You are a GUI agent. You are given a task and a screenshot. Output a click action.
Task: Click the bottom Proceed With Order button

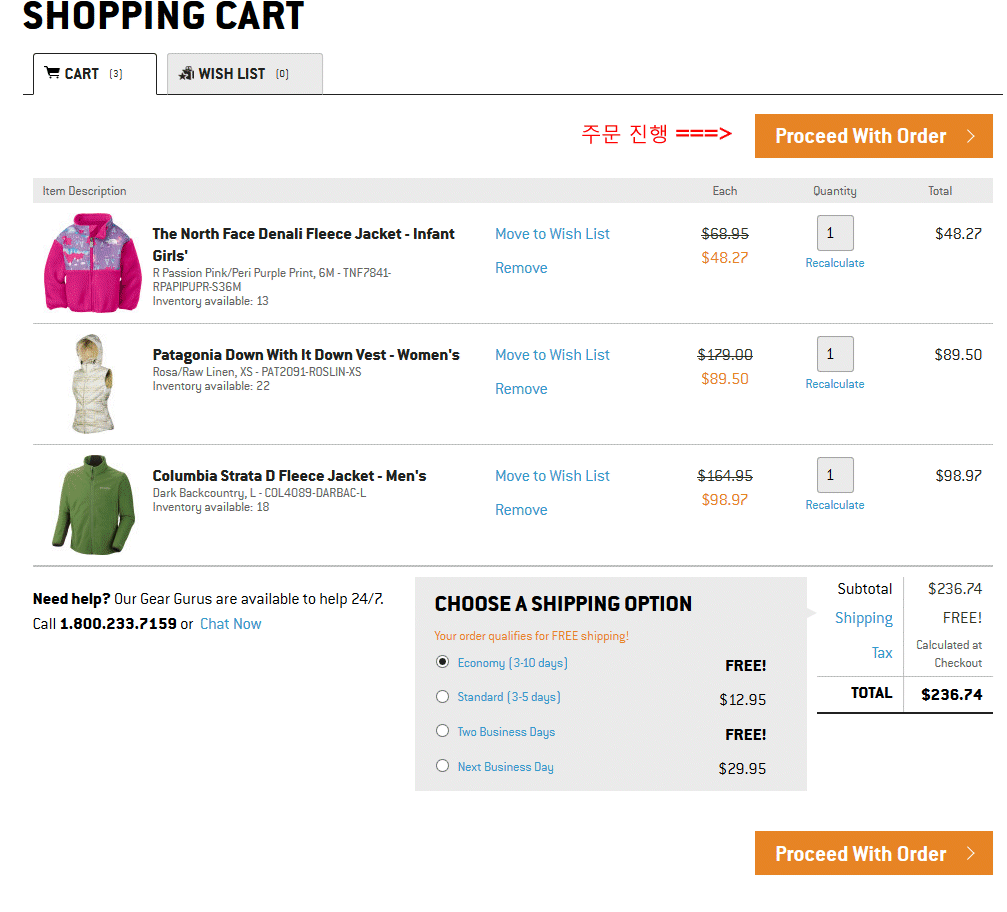872,853
